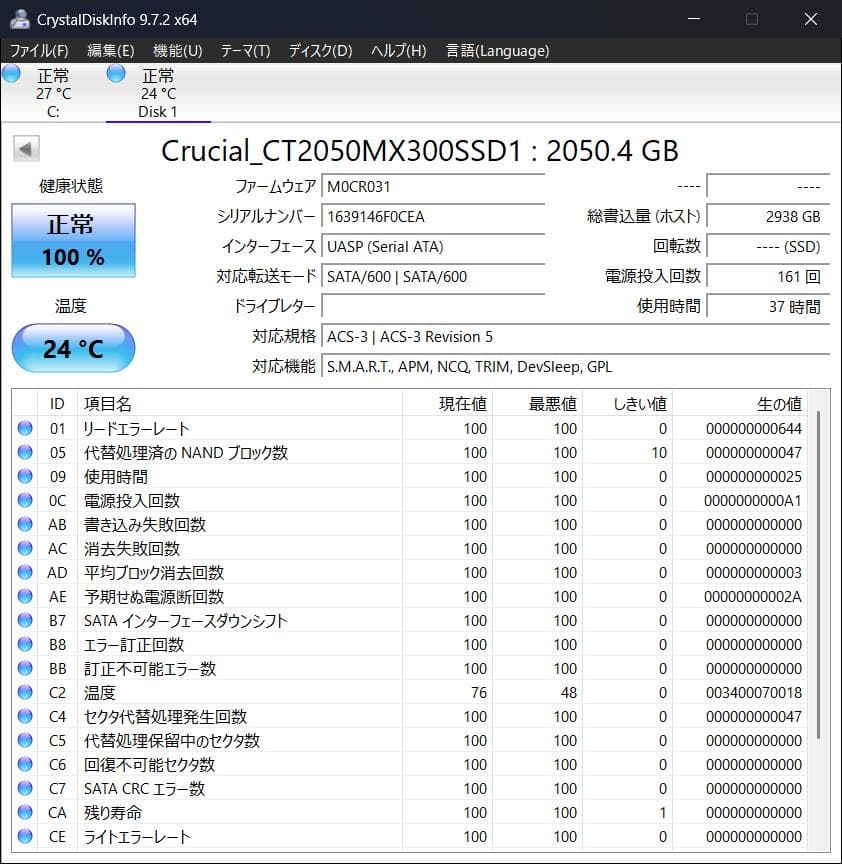This screenshot has width=842, height=864.
Task: Click the status icon for 電源投入回数
Action: (x=24, y=501)
